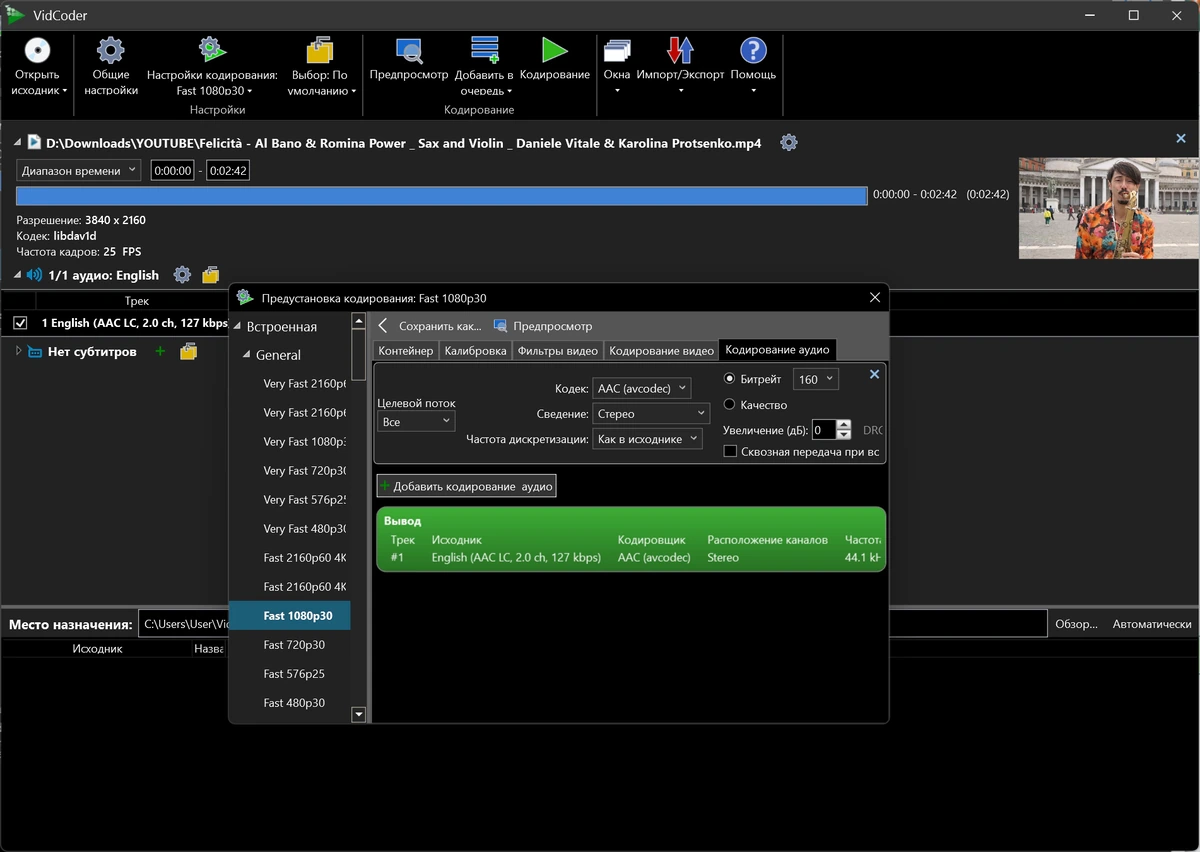The width and height of the screenshot is (1200, 852).
Task: Click start time field 0:00:00
Action: tap(172, 171)
